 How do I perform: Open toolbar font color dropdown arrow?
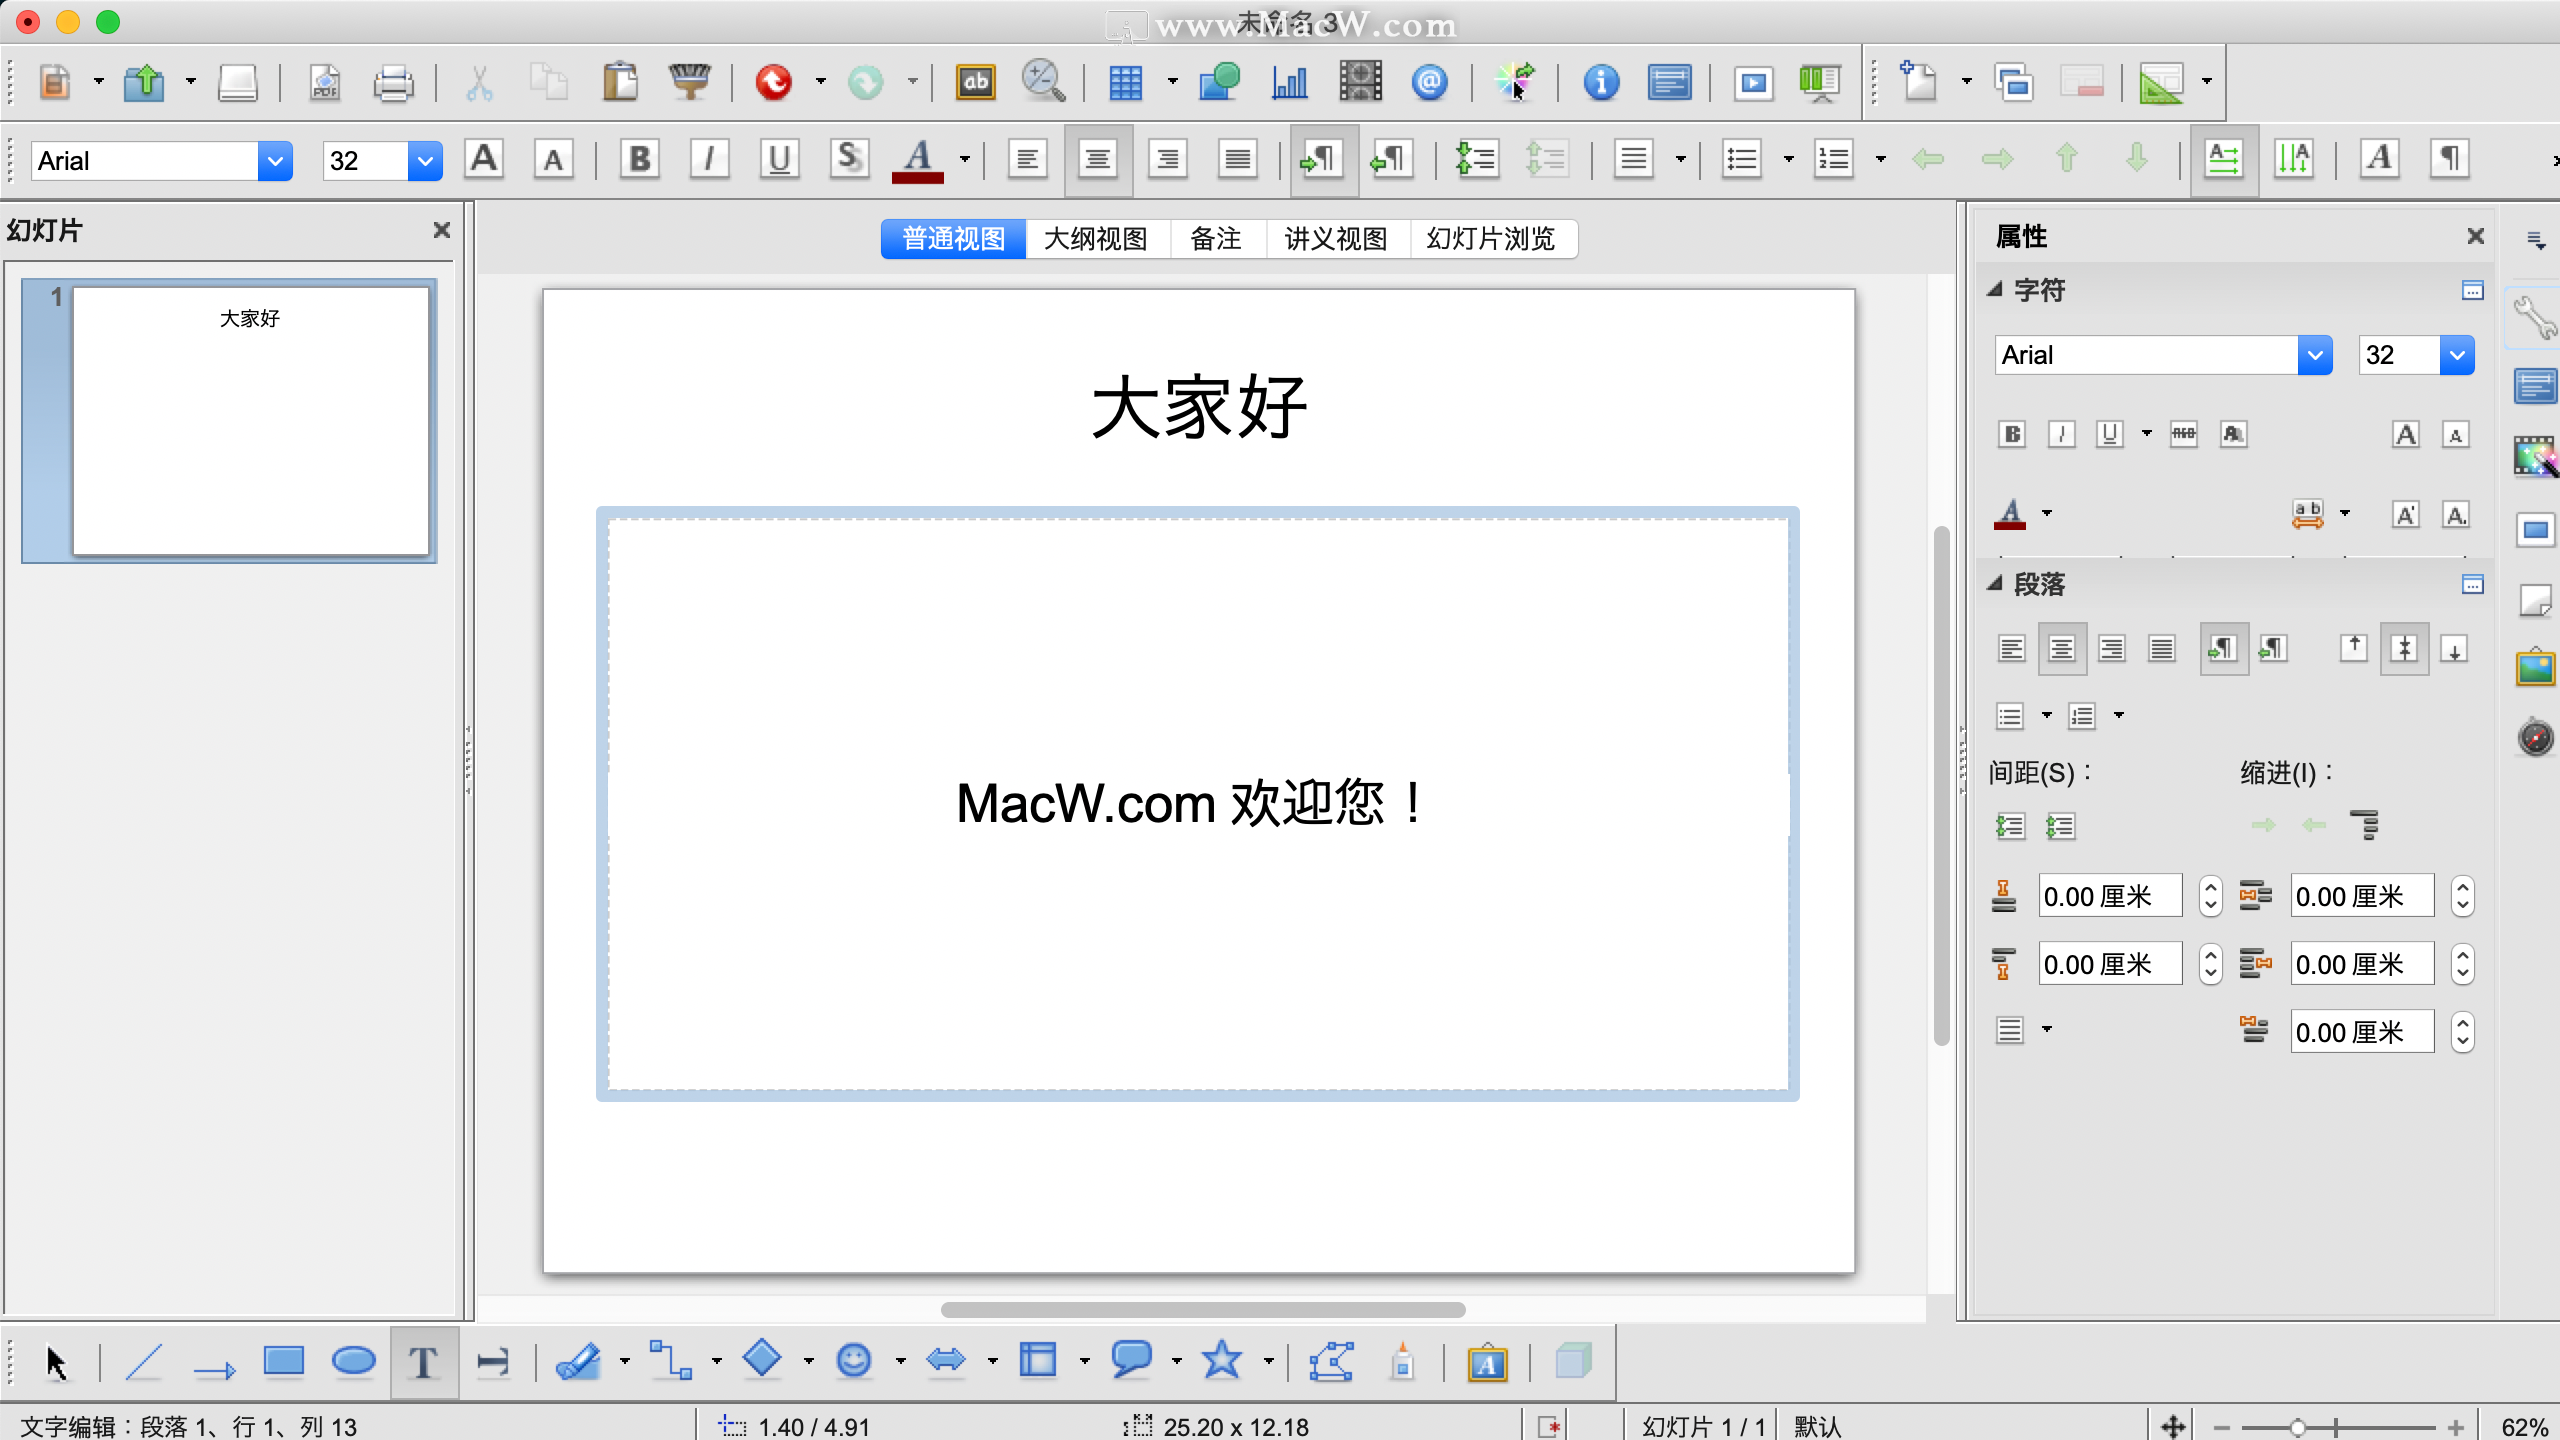tap(965, 159)
